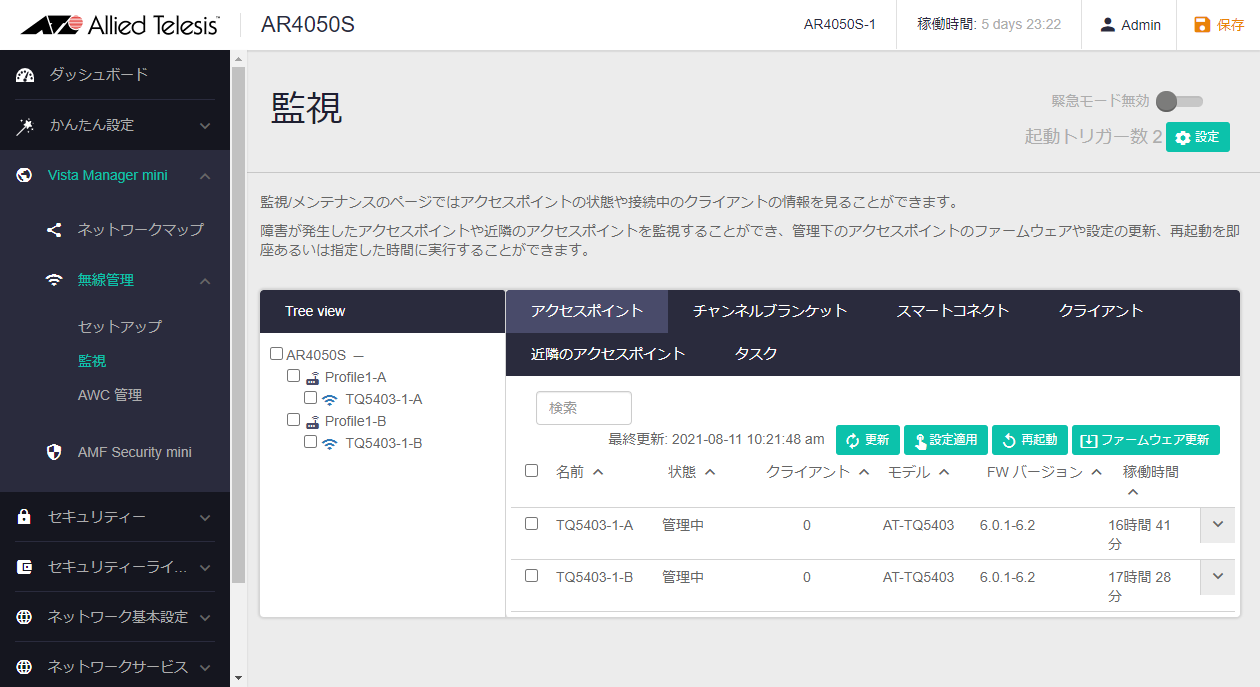Click the Security lock icon in sidebar
Image resolution: width=1260 pixels, height=687 pixels.
(x=26, y=517)
